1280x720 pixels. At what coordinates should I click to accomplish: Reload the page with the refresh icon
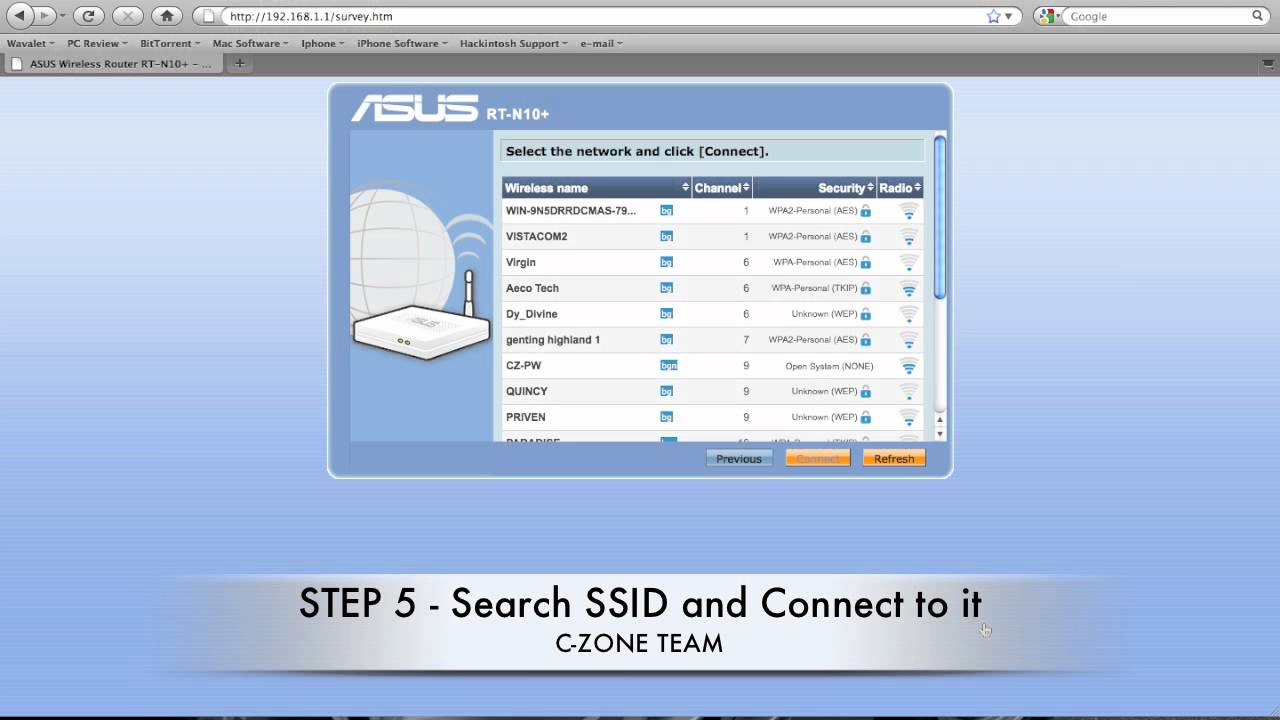(x=88, y=16)
